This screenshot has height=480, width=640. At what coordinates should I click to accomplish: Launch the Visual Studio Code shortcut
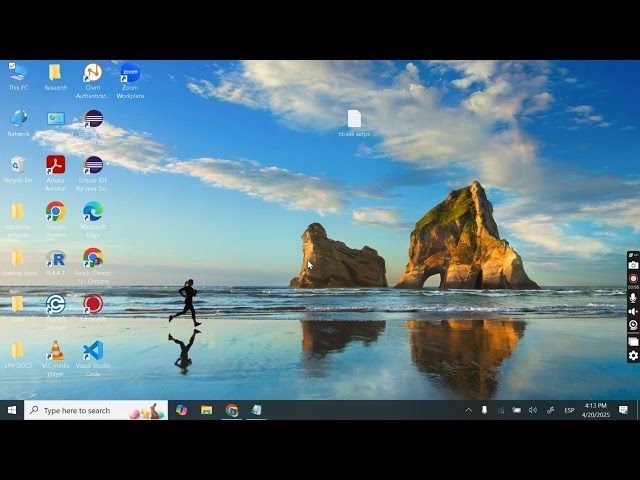point(93,359)
